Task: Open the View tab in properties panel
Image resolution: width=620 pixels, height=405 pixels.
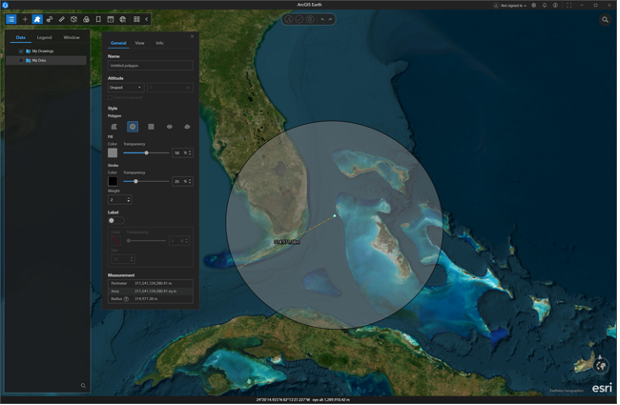Action: click(140, 43)
